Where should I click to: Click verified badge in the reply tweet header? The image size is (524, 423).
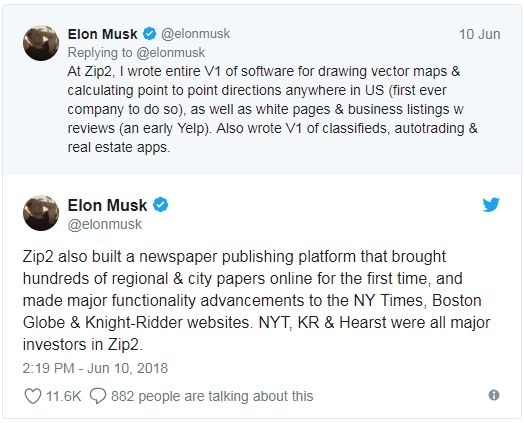[x=149, y=34]
